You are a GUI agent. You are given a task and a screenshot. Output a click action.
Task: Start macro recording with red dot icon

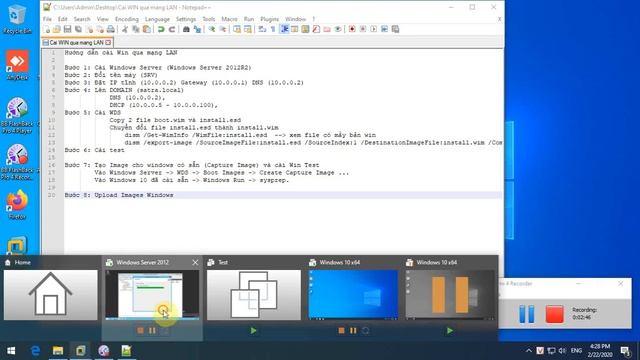pyautogui.click(x=352, y=29)
